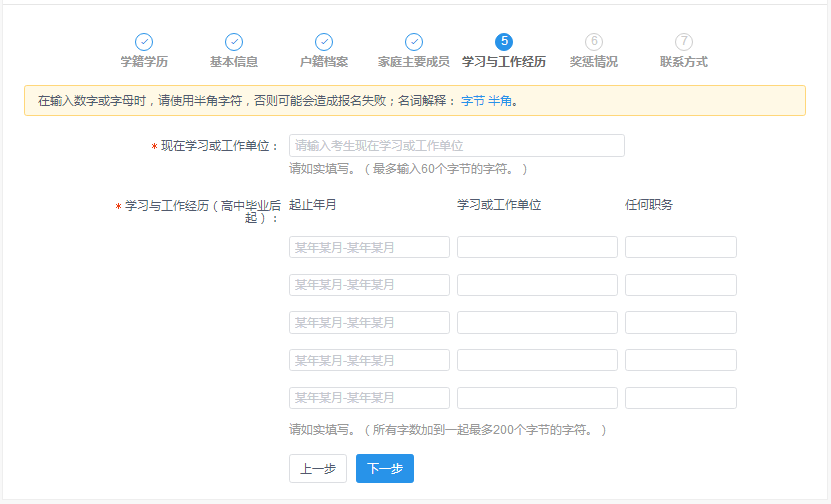Focus fifth row 任何职务 field

681,398
